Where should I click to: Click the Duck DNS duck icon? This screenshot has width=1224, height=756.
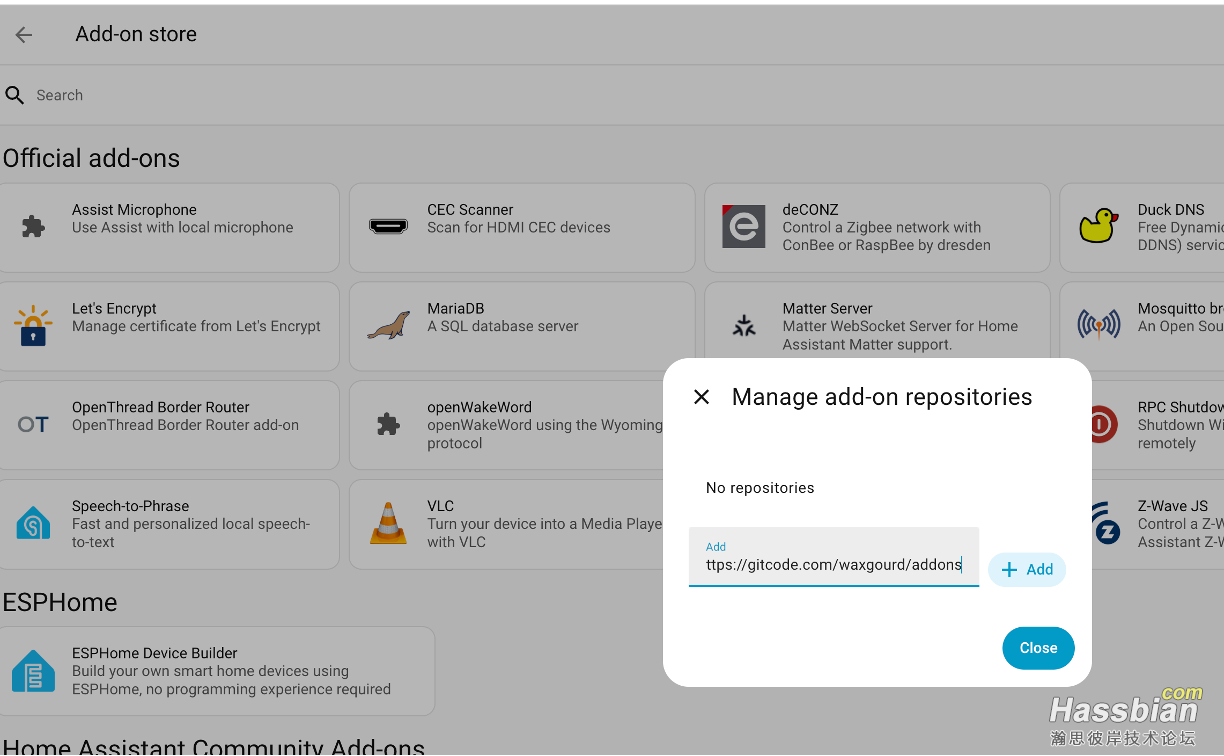click(1098, 226)
